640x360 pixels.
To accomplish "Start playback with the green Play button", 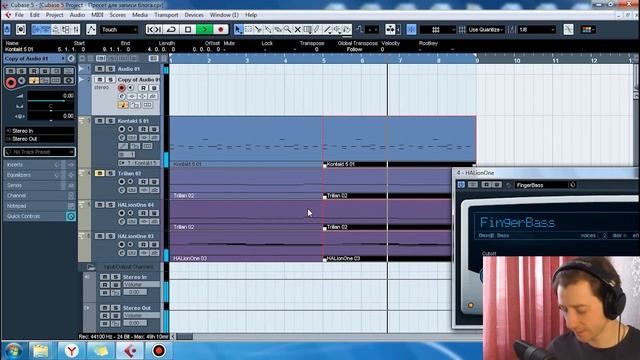I will coord(204,29).
